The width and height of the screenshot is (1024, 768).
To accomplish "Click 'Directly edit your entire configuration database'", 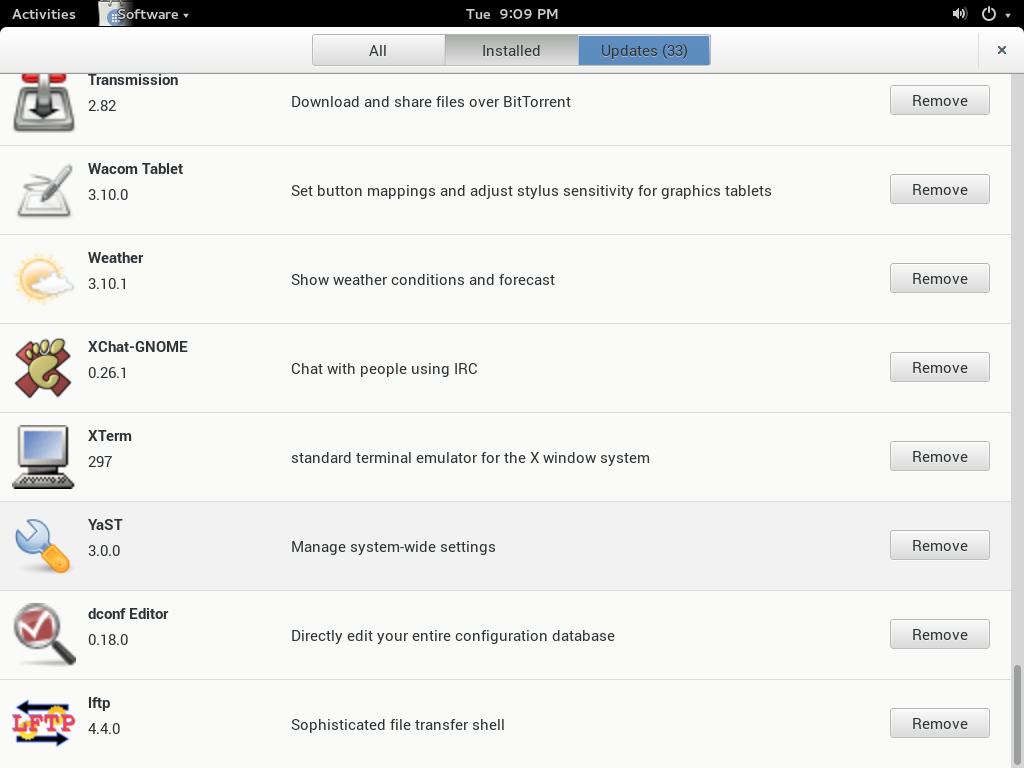I will tap(453, 635).
